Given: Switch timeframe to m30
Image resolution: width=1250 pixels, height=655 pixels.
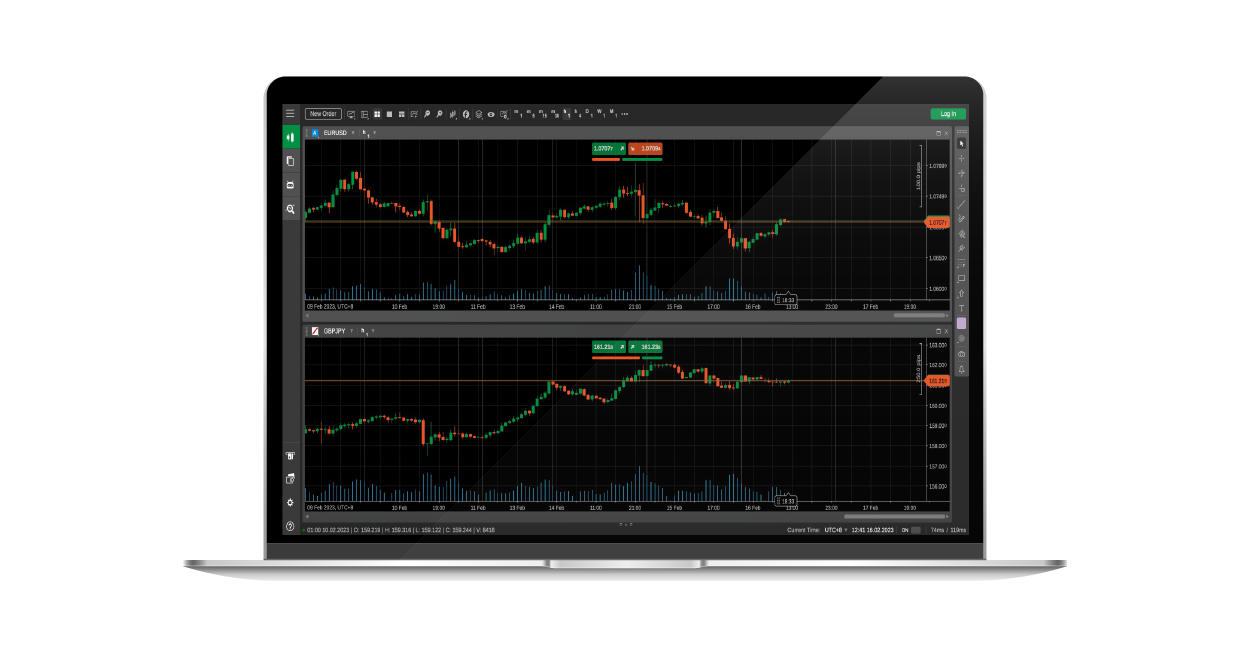Looking at the screenshot, I should click(555, 114).
